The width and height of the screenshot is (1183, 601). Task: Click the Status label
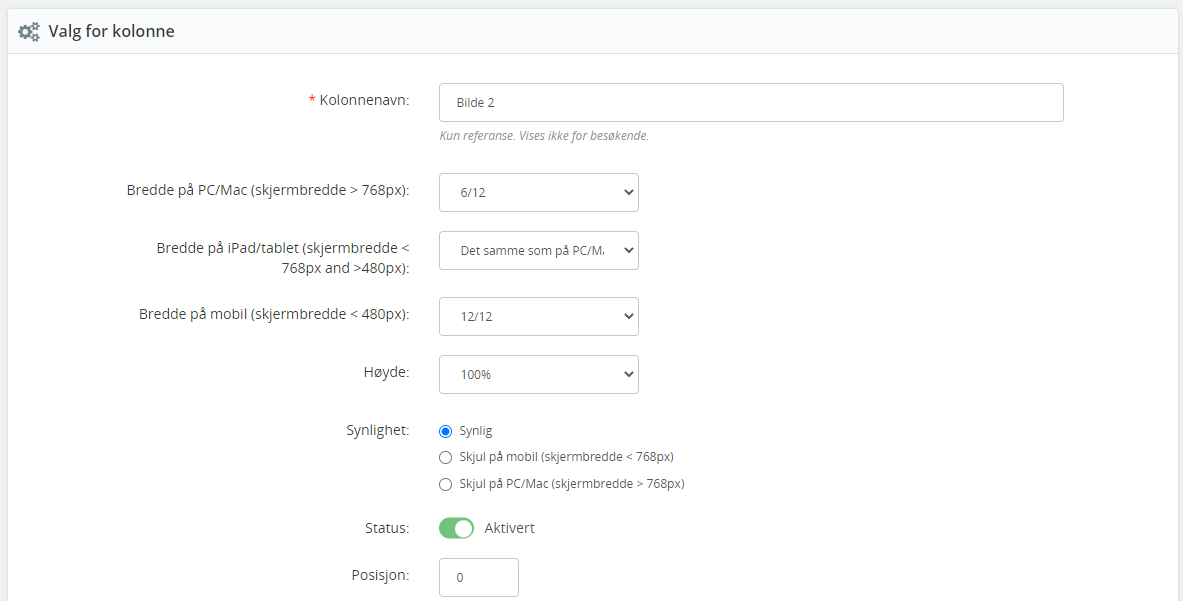387,528
